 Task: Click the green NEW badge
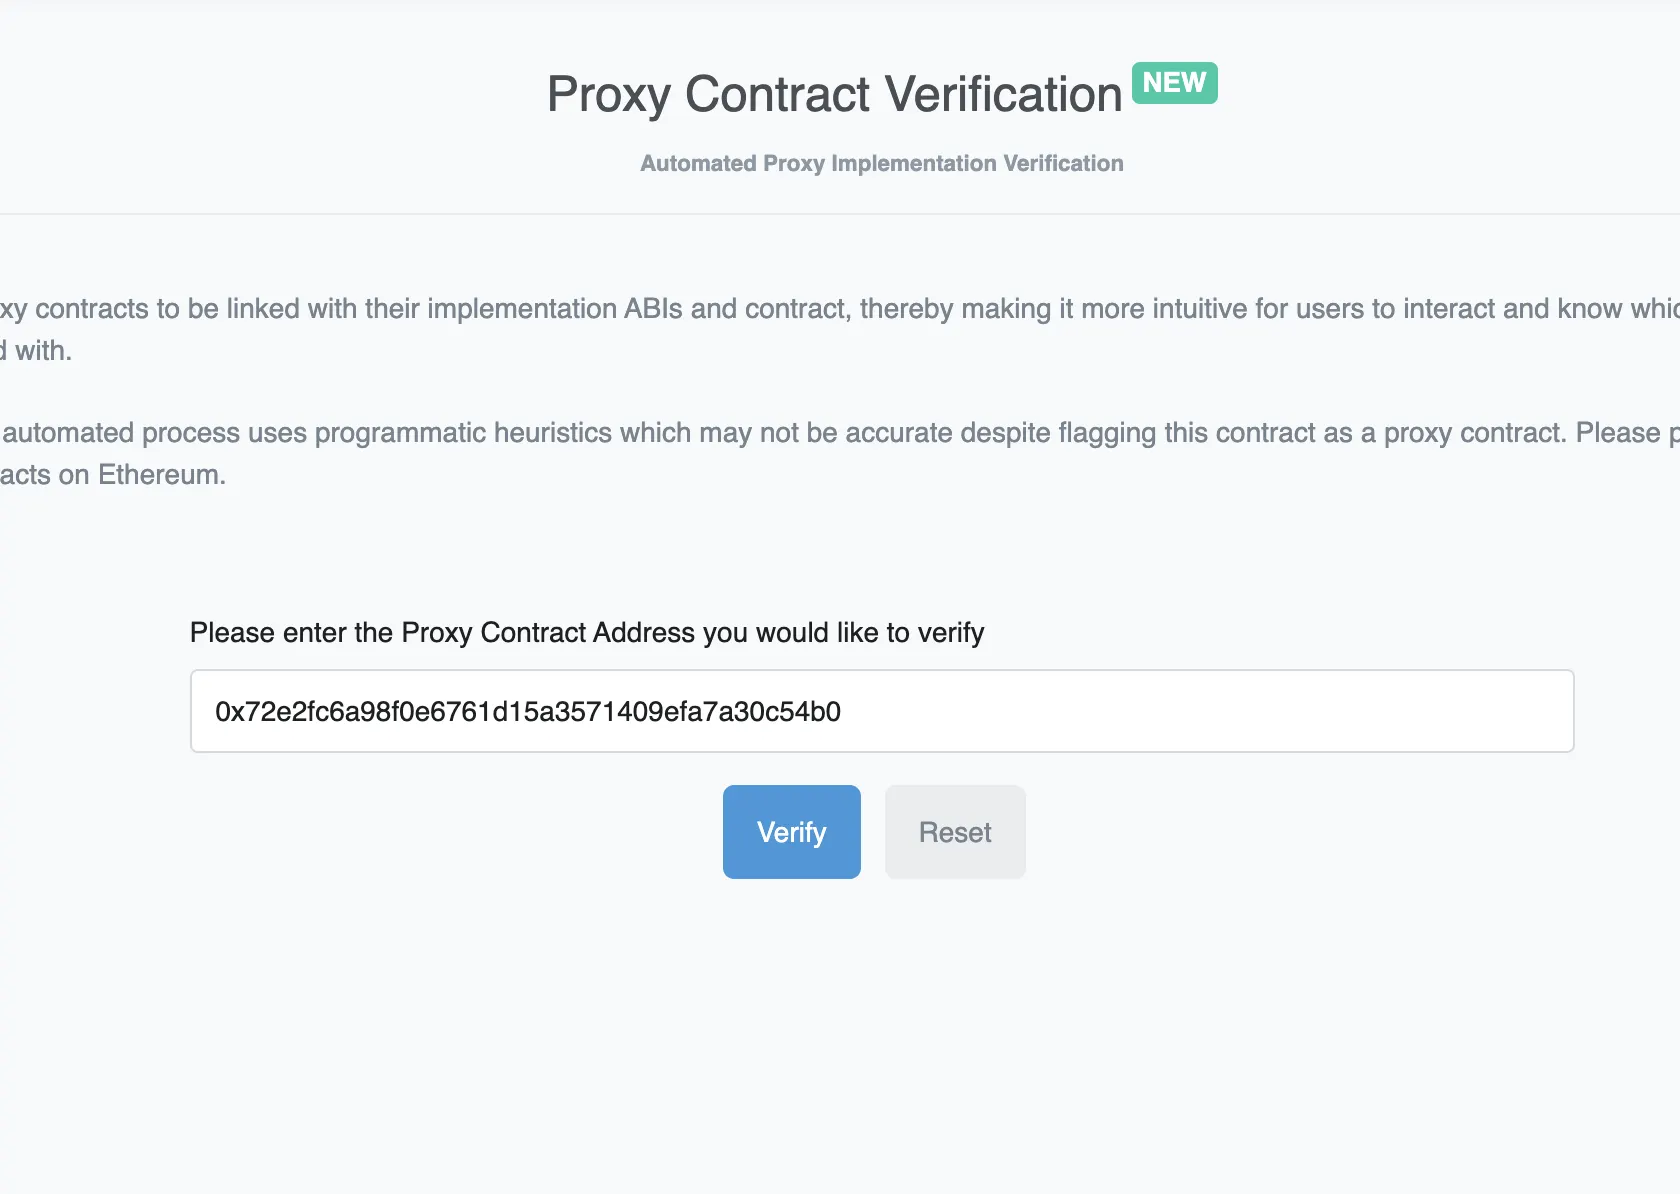[1174, 83]
